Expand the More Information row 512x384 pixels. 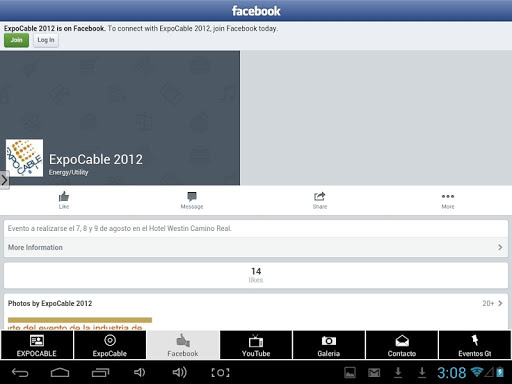click(256, 247)
